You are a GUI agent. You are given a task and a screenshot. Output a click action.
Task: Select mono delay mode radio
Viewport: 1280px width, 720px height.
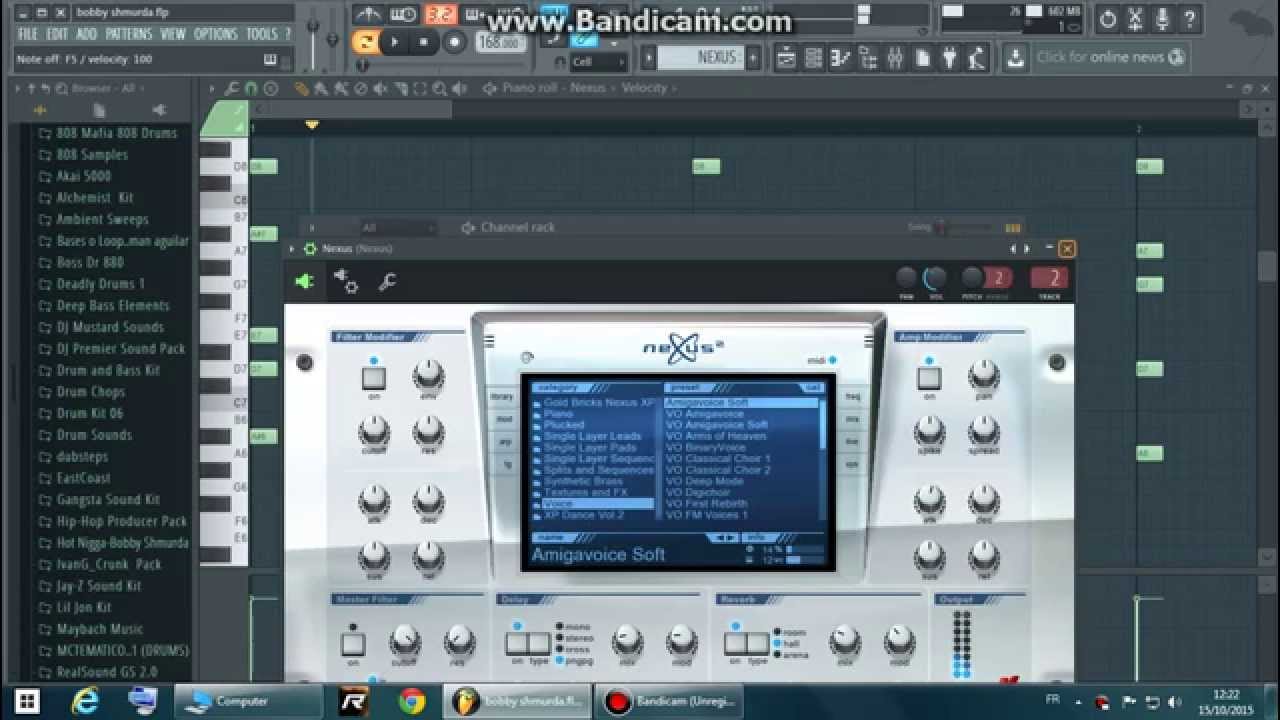[559, 627]
